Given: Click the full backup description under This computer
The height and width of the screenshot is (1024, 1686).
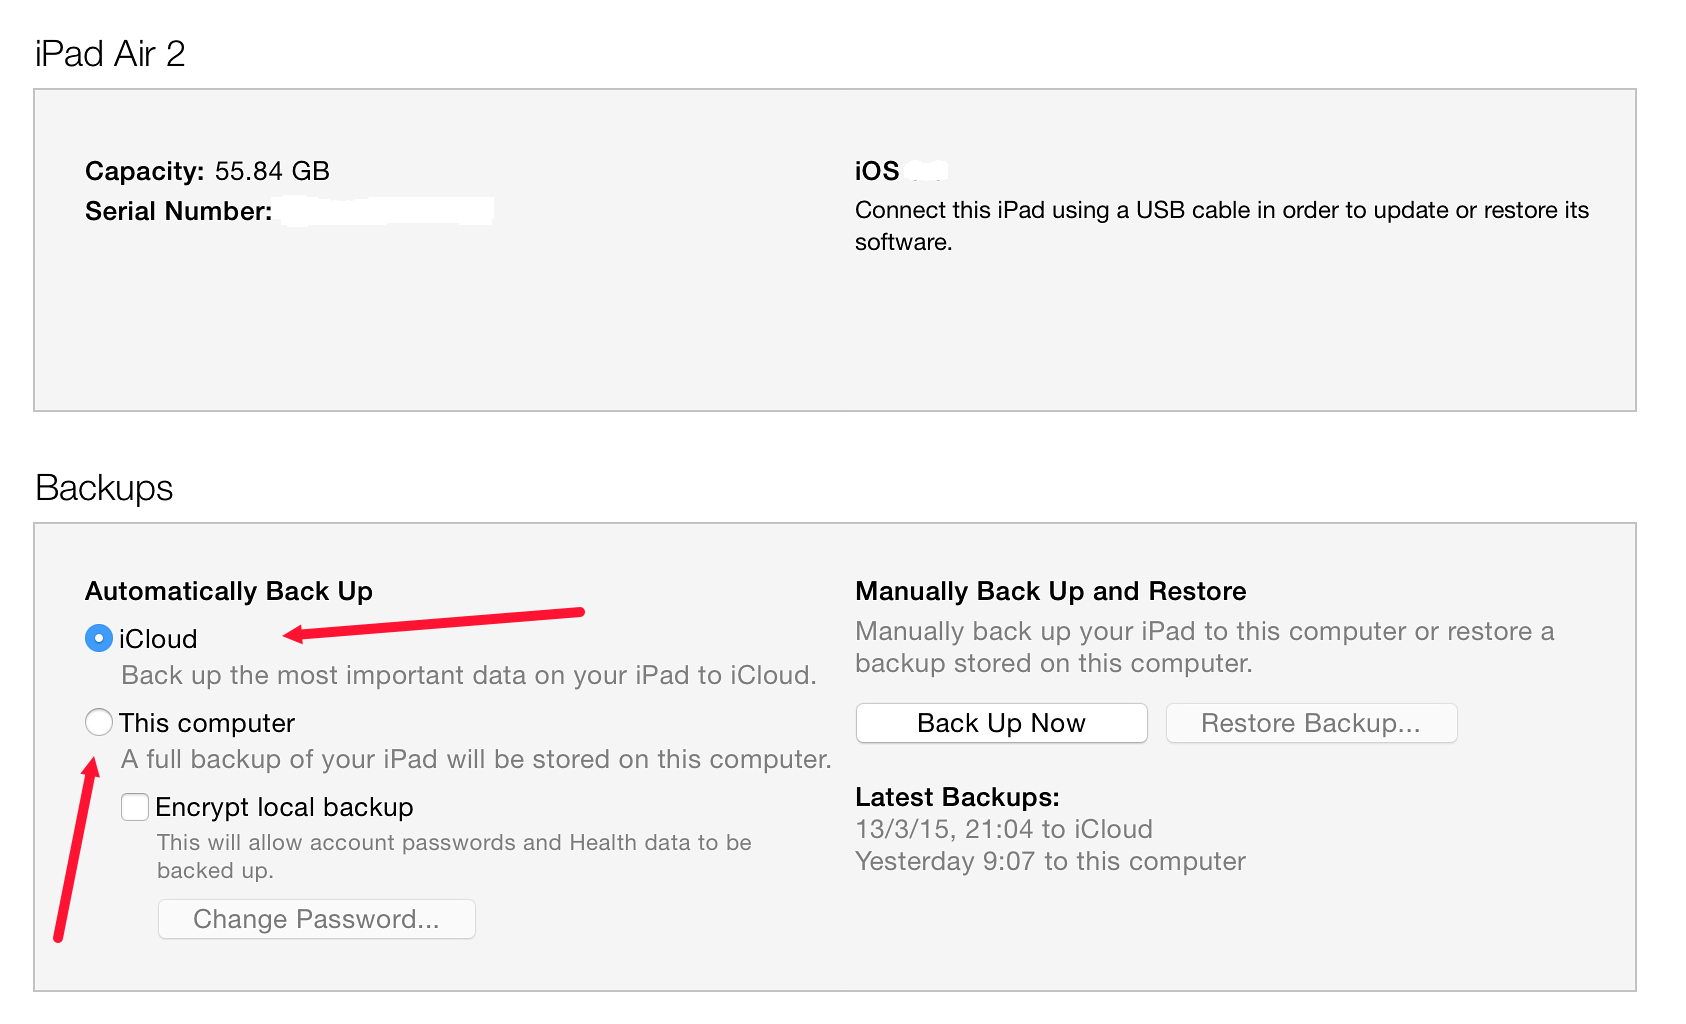Looking at the screenshot, I should (x=476, y=759).
